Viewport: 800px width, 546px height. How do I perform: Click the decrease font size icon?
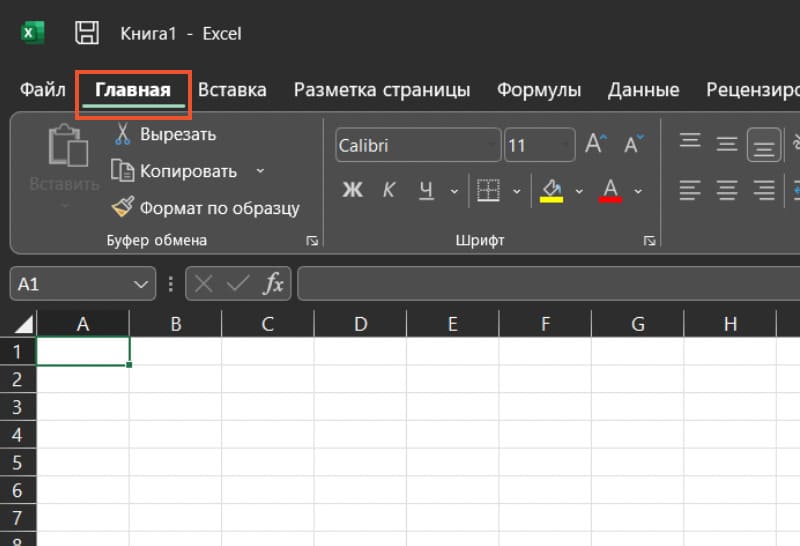click(633, 145)
